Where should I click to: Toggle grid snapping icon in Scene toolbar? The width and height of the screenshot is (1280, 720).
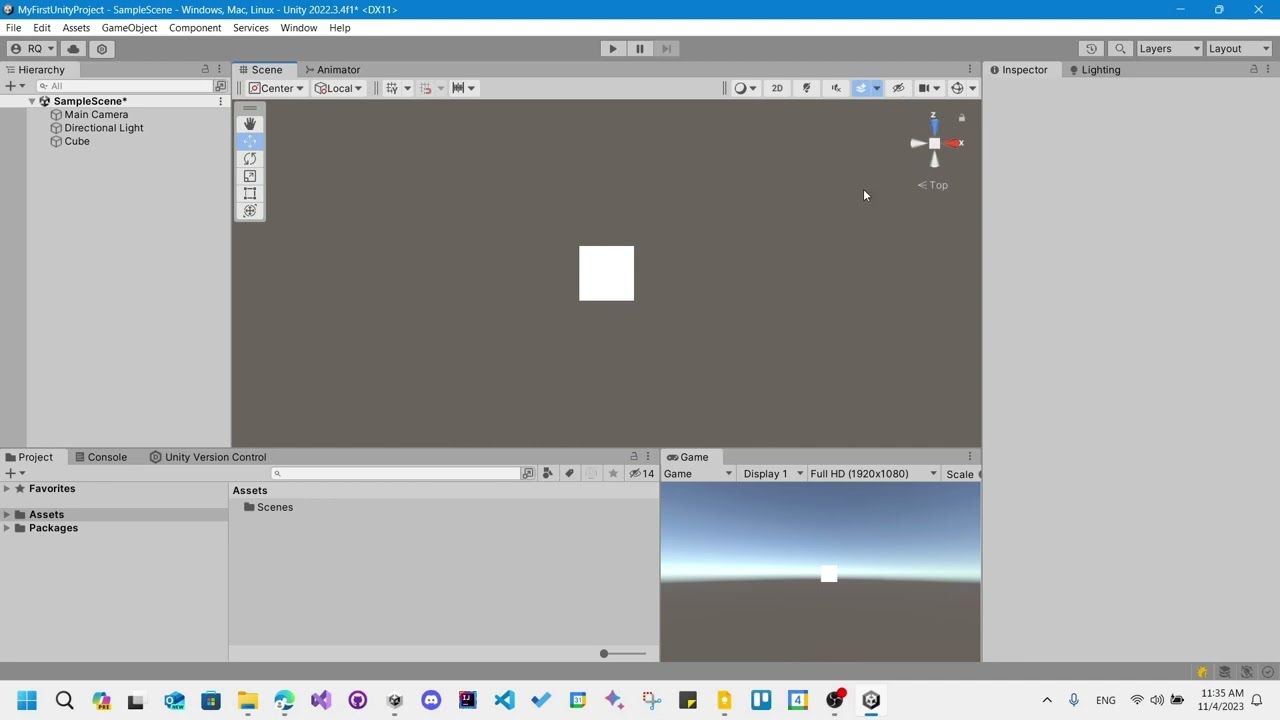coord(392,88)
